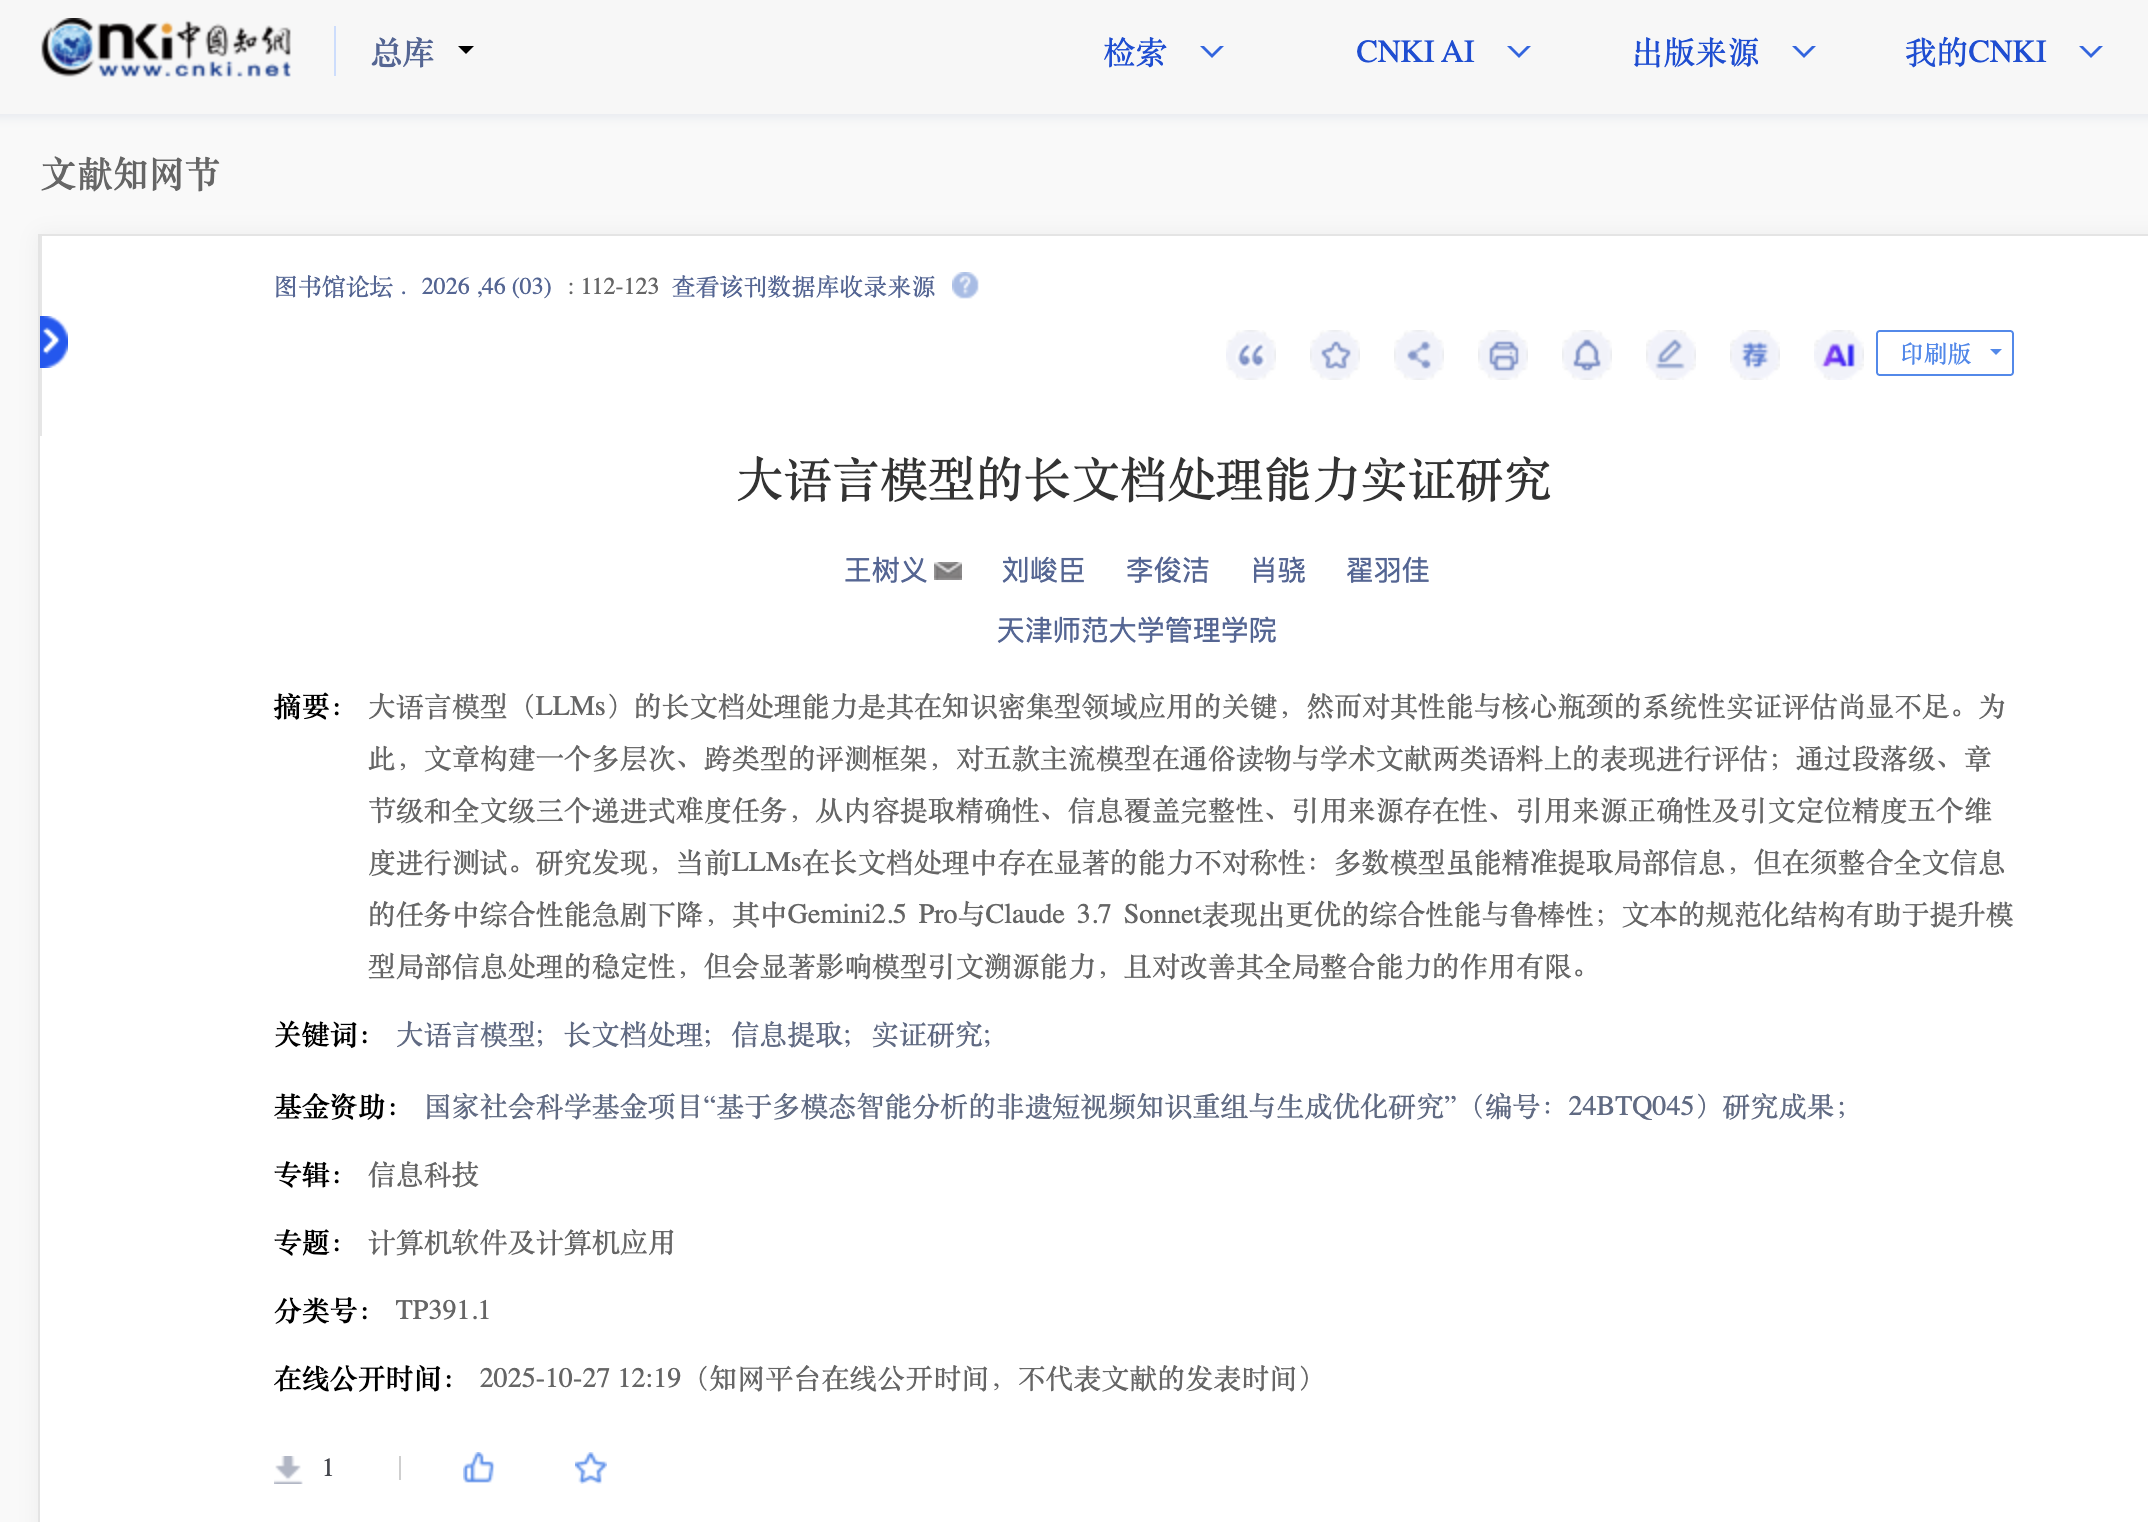Click the bell alert icon
Image resolution: width=2148 pixels, height=1522 pixels.
[1587, 355]
